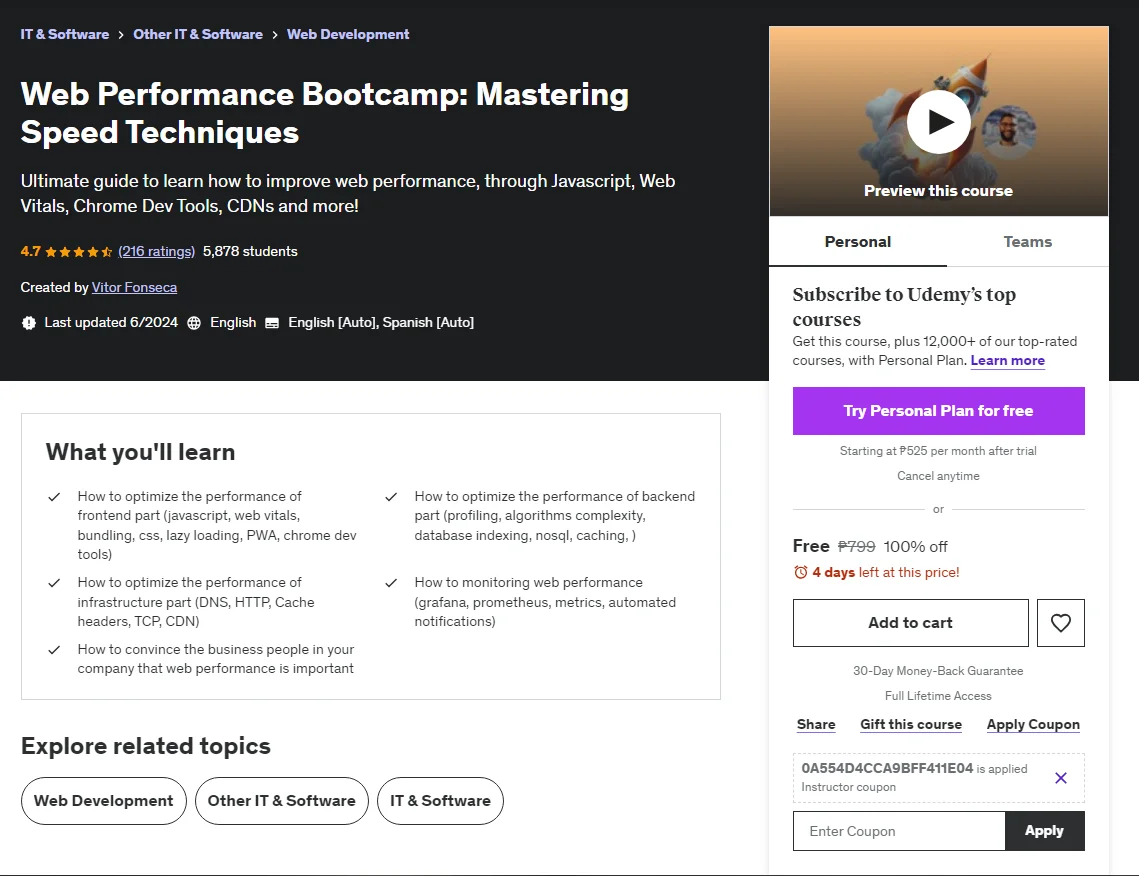Viewport: 1139px width, 876px height.
Task: Click Try Personal Plan for free
Action: [x=939, y=410]
